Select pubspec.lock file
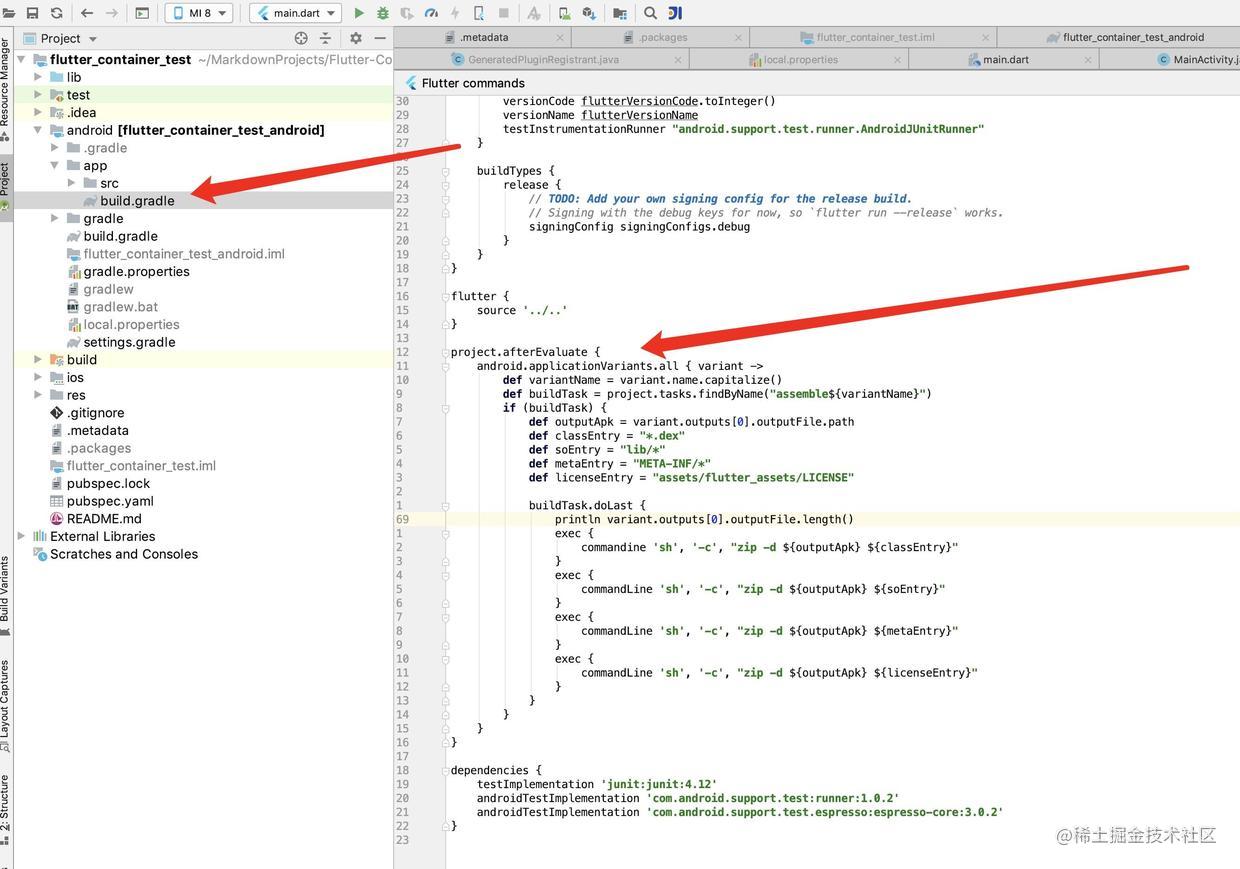The image size is (1240, 869). pyautogui.click(x=108, y=483)
